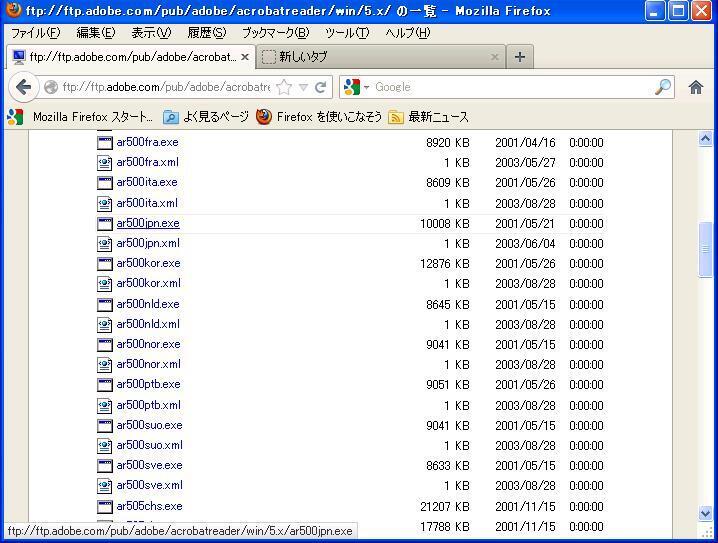Screen dimensions: 718x543
Task: Close the 新しいタブ tab
Action: tap(495, 57)
